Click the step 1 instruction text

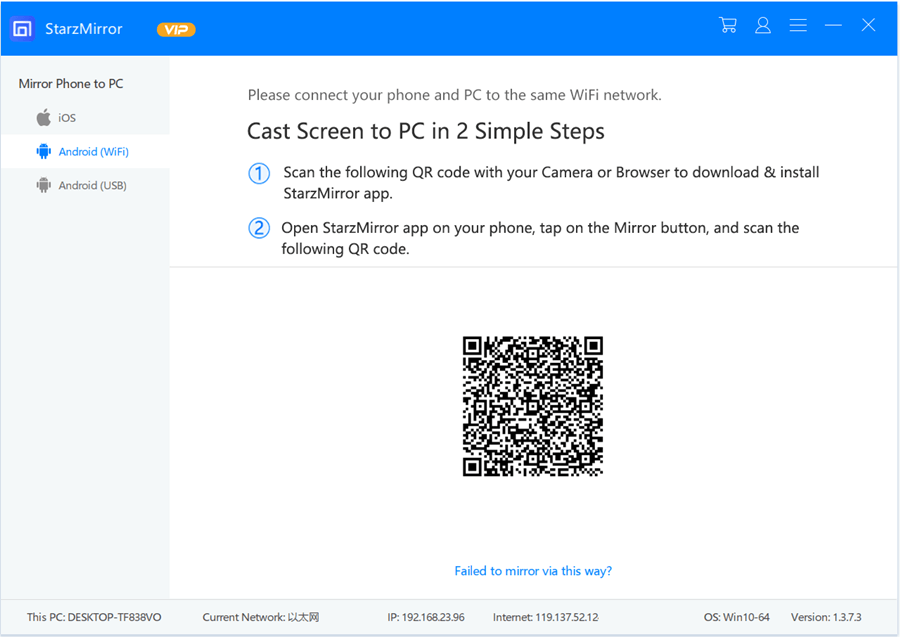point(551,182)
